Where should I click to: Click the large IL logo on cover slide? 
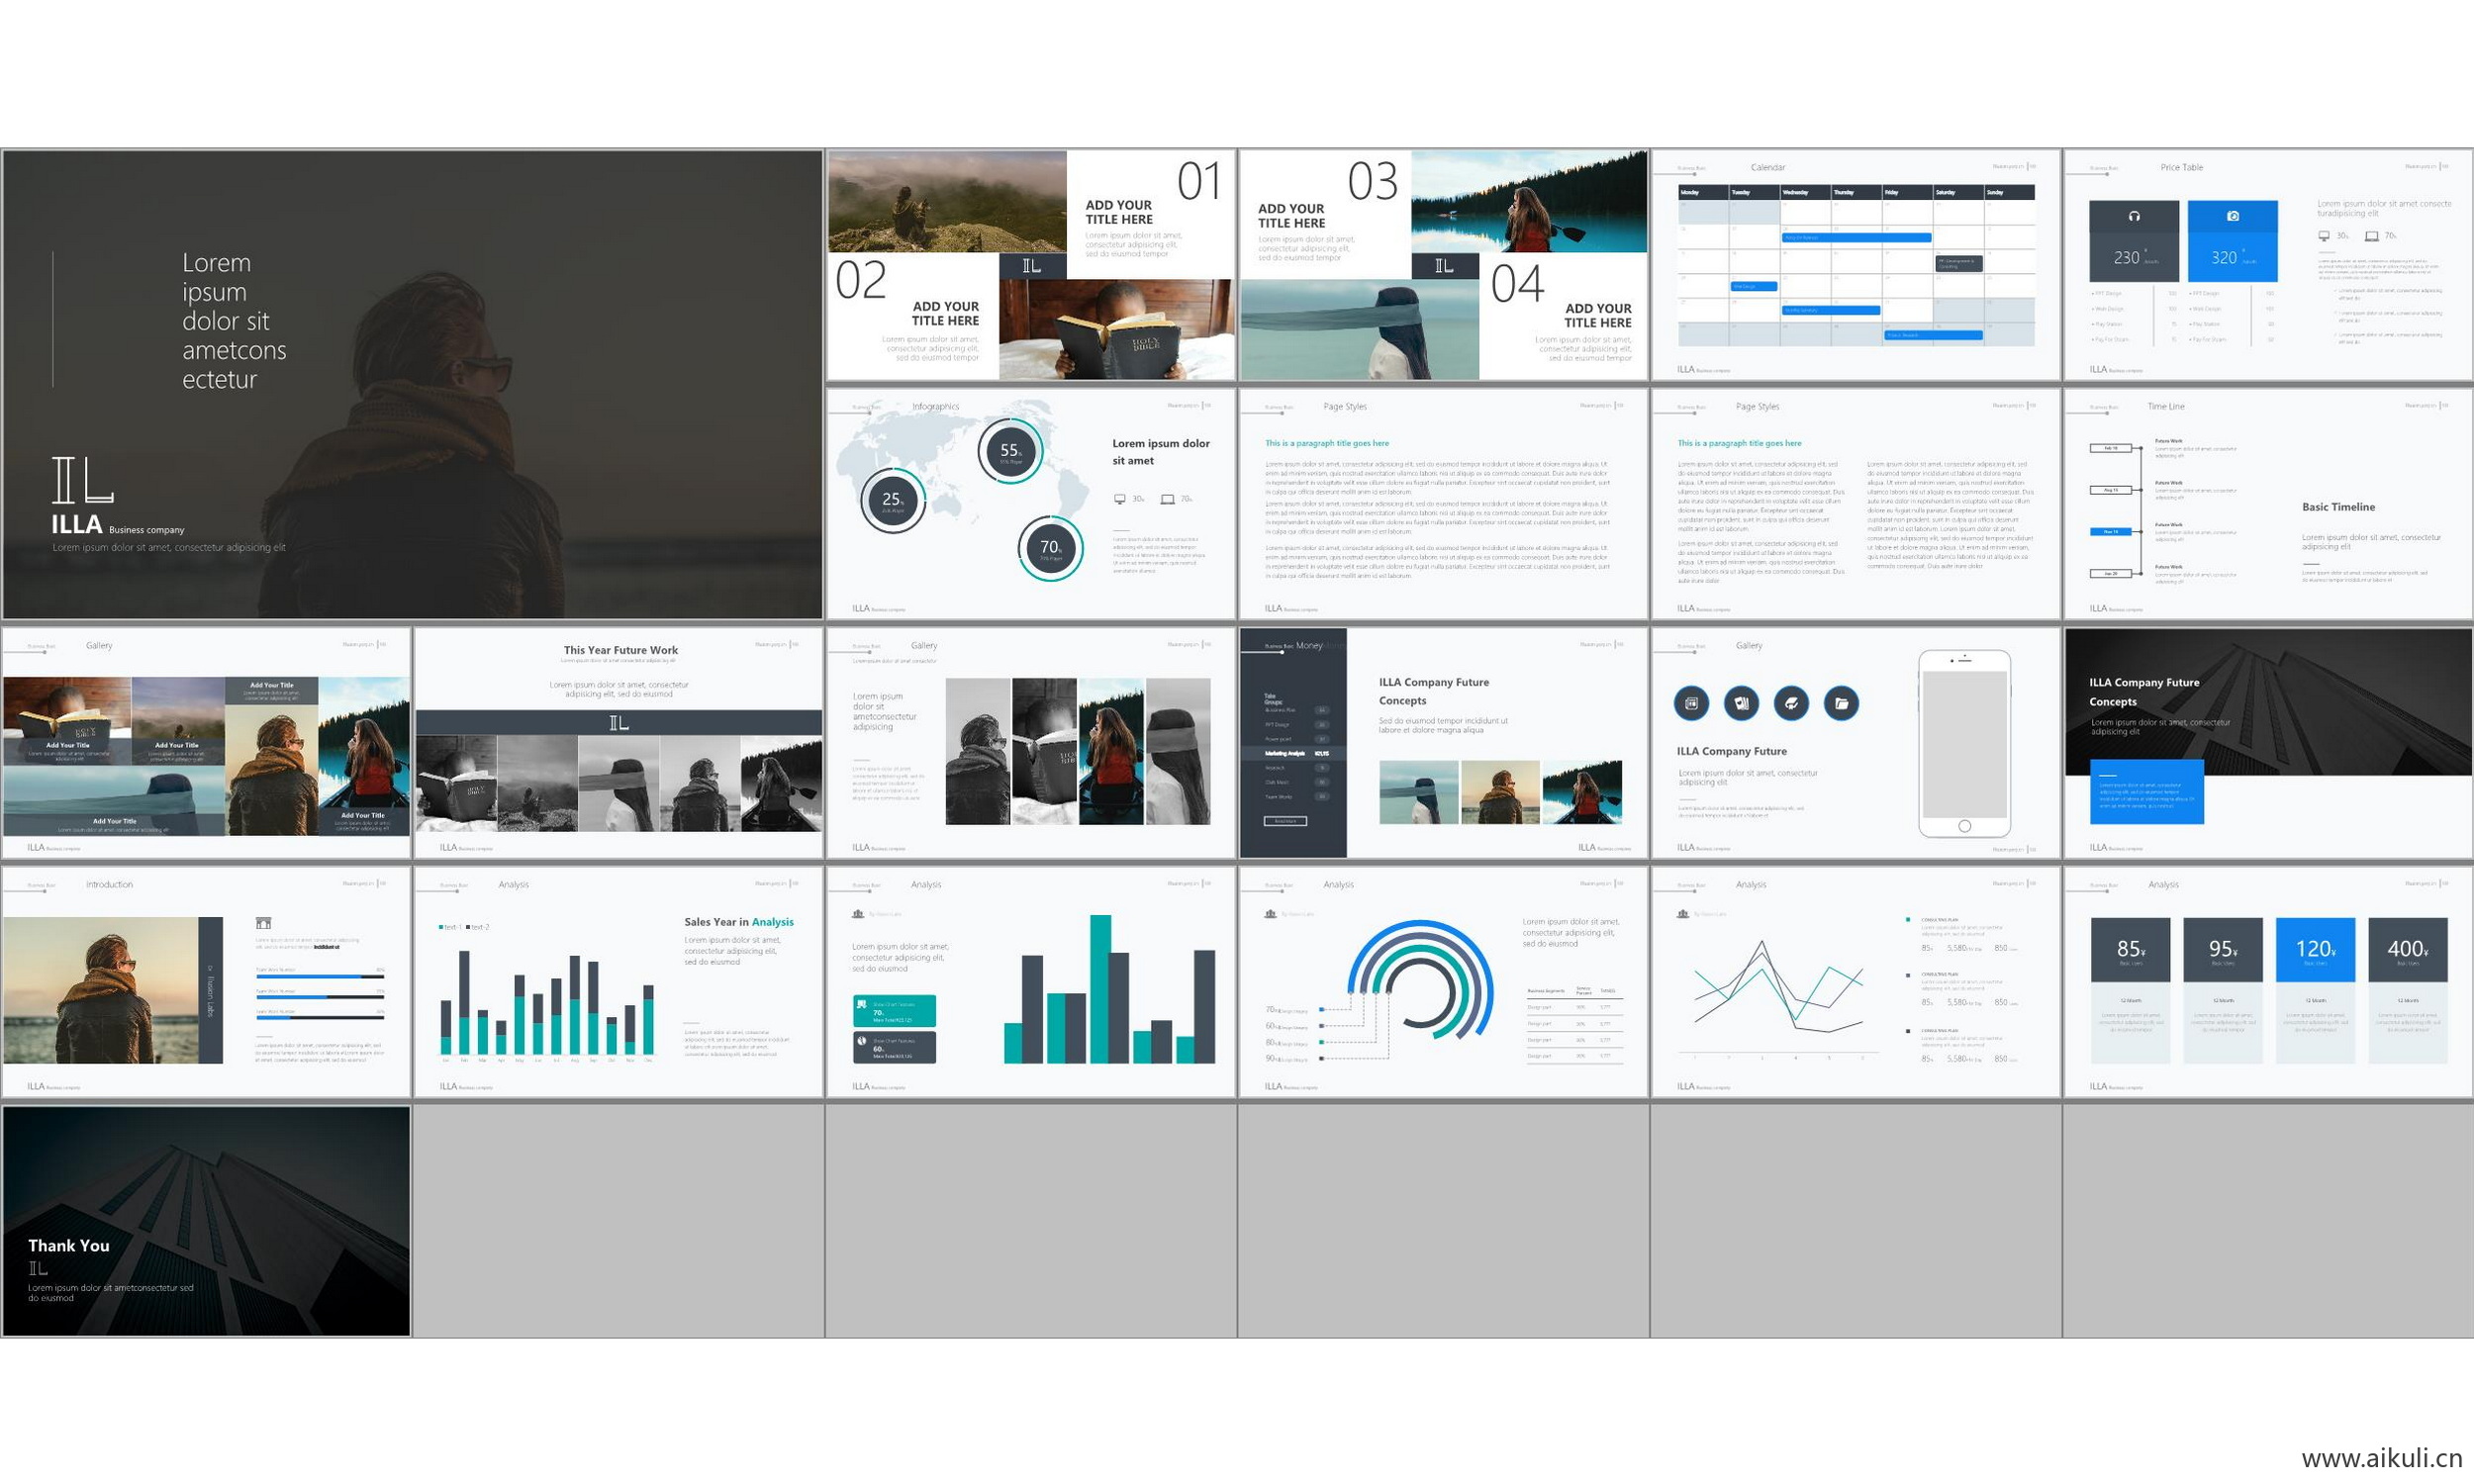pyautogui.click(x=82, y=480)
